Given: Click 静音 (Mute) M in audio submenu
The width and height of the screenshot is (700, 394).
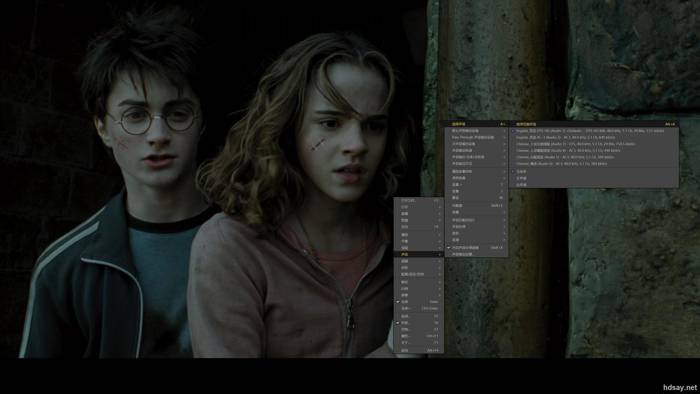Looking at the screenshot, I should (476, 198).
